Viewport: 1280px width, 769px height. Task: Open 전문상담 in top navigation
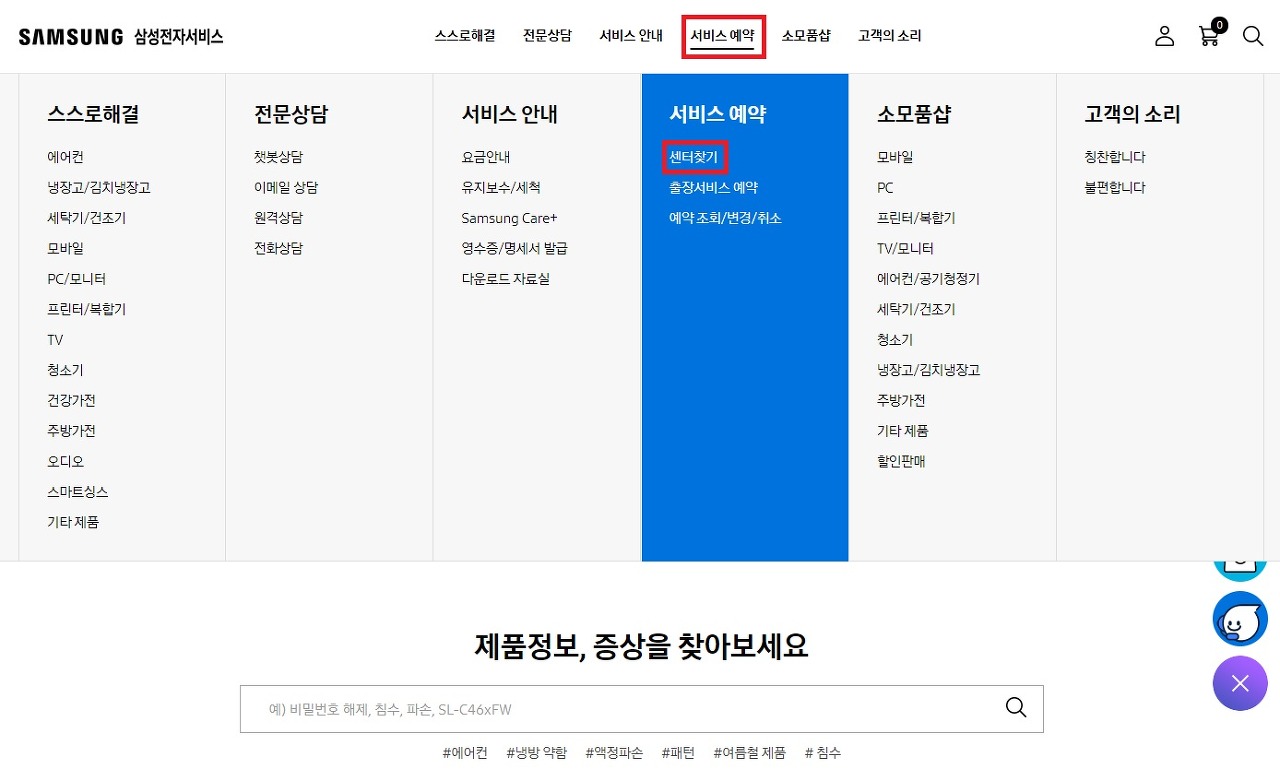pos(547,36)
